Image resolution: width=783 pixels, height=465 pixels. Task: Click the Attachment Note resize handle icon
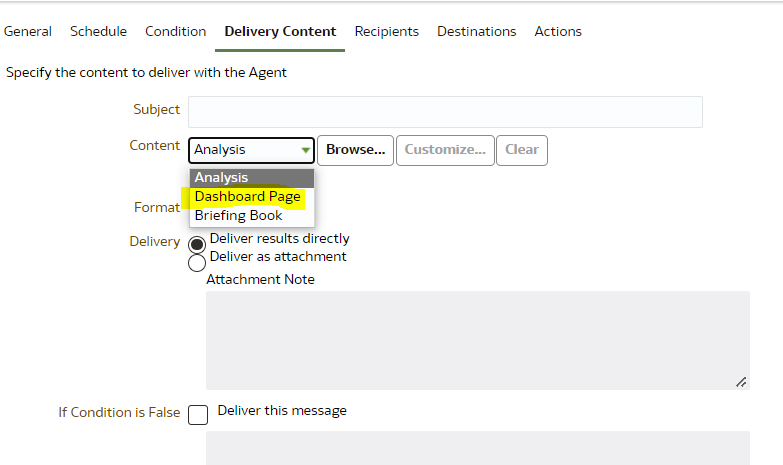click(x=741, y=382)
